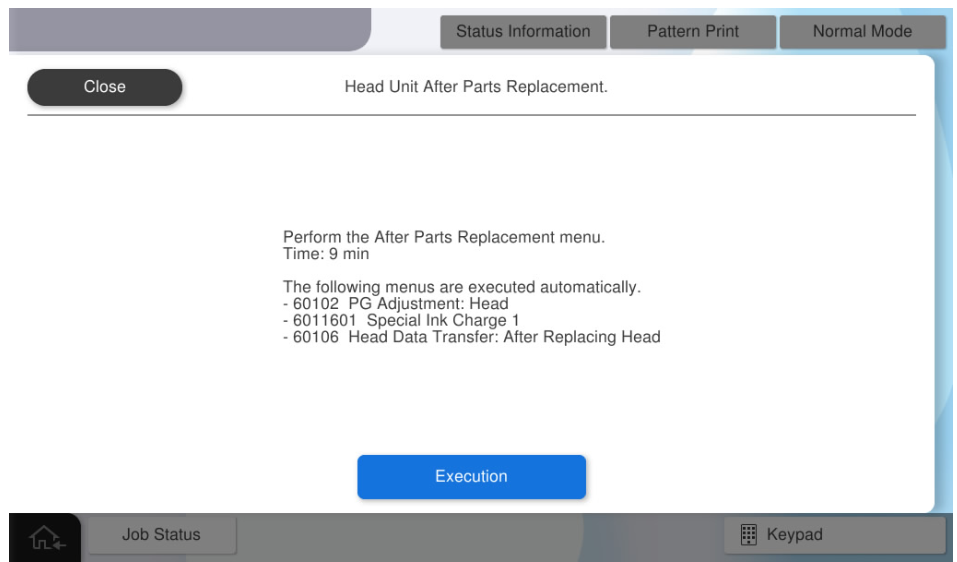957x562 pixels.
Task: Click the gray header panel at top left
Action: coord(188,30)
